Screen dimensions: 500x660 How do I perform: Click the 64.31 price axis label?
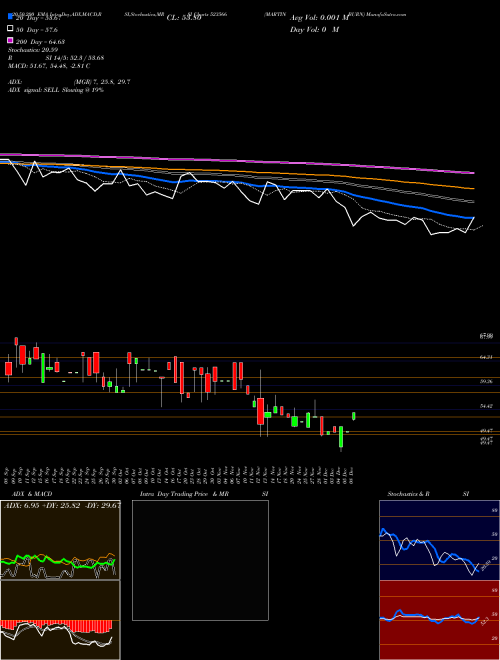coord(486,357)
